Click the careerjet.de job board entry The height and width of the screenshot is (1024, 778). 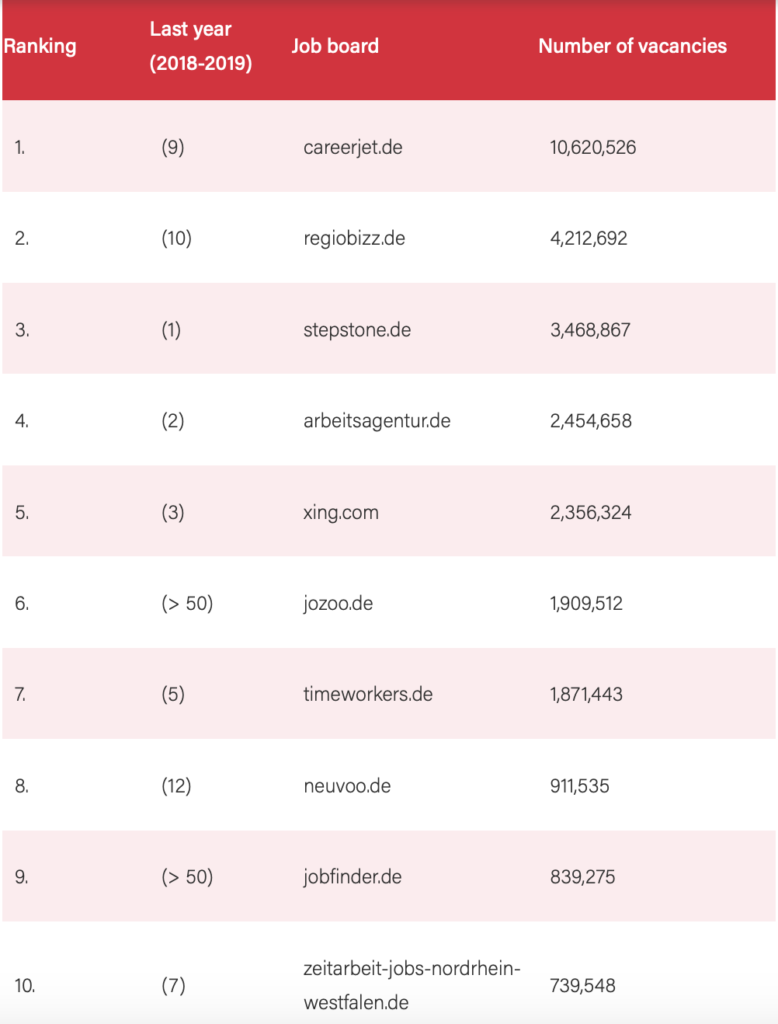pos(353,147)
